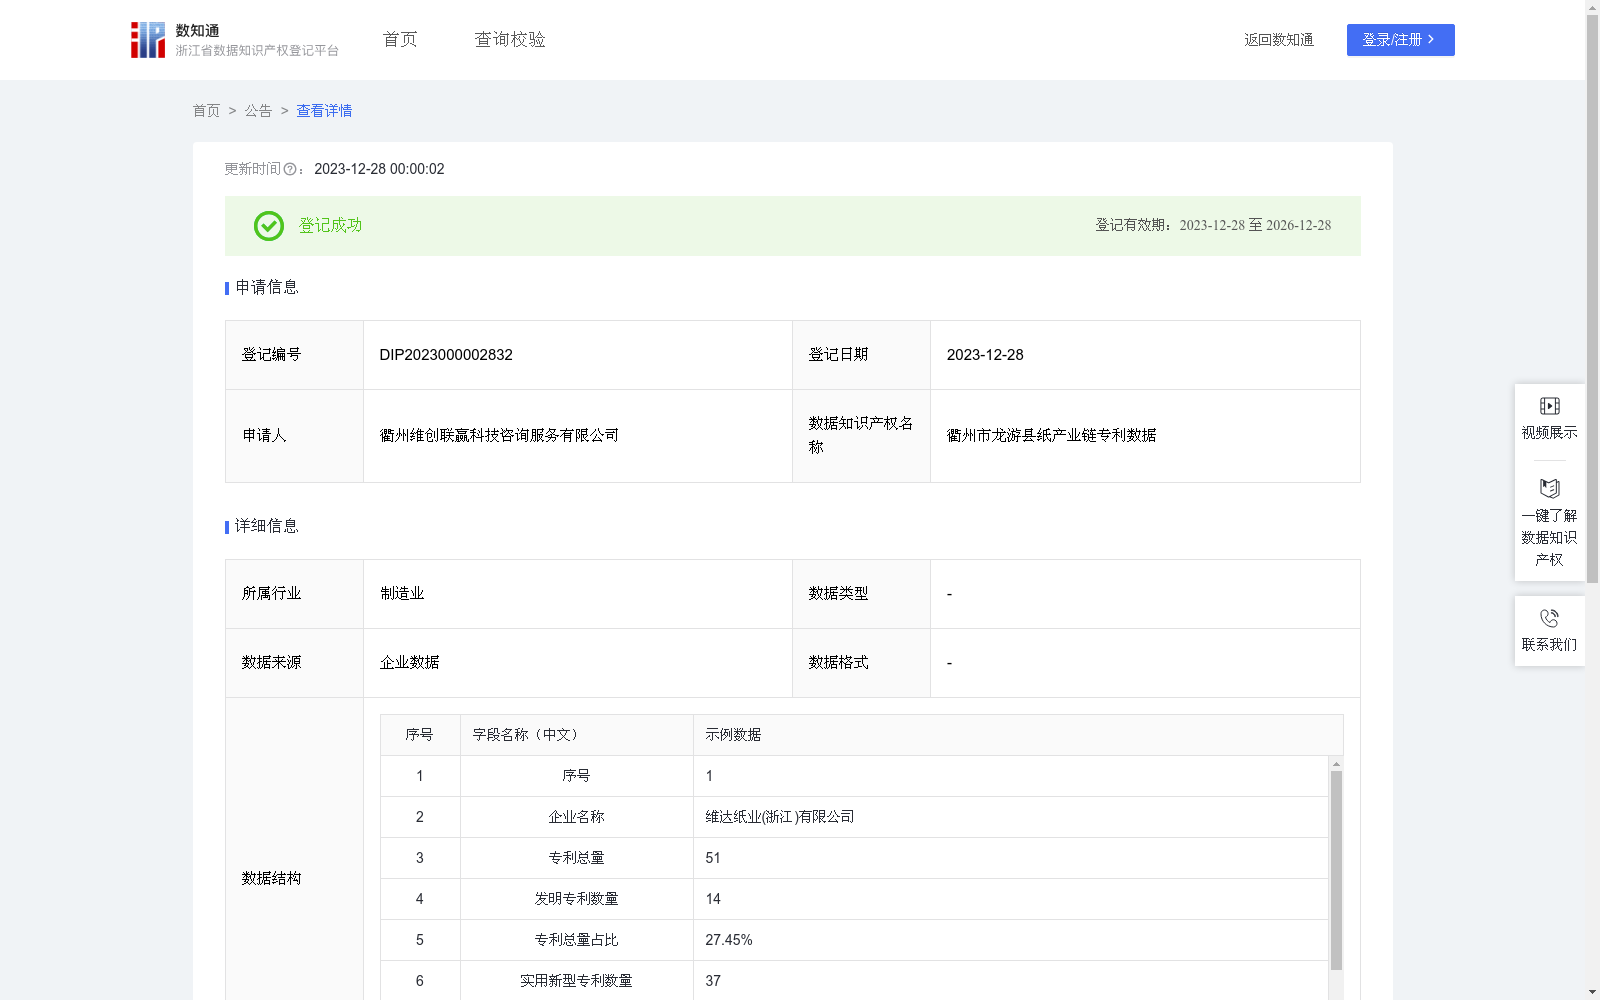Open the 首页 navigation menu item
1600x1000 pixels.
click(400, 39)
